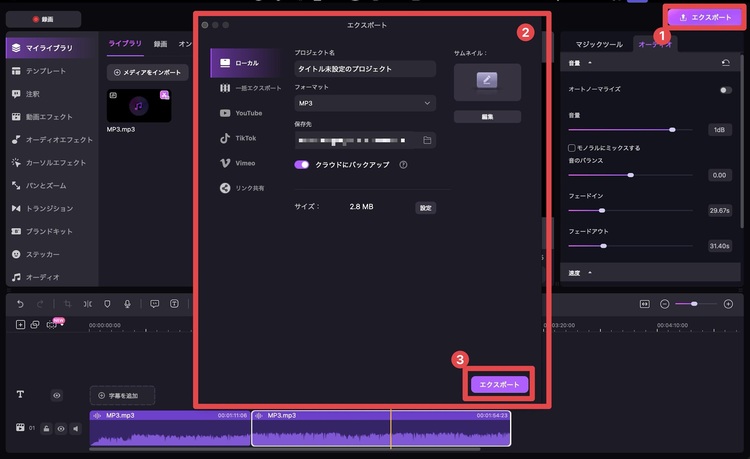Adjust the fade in slider
The width and height of the screenshot is (750, 459).
tap(602, 210)
